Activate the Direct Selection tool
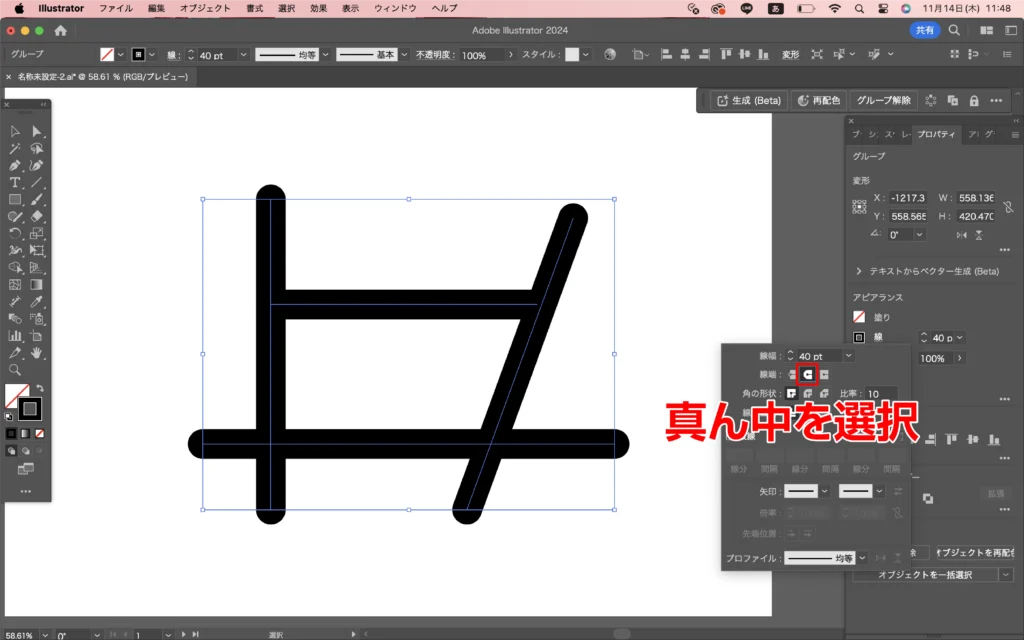The height and width of the screenshot is (640, 1024). (x=36, y=131)
